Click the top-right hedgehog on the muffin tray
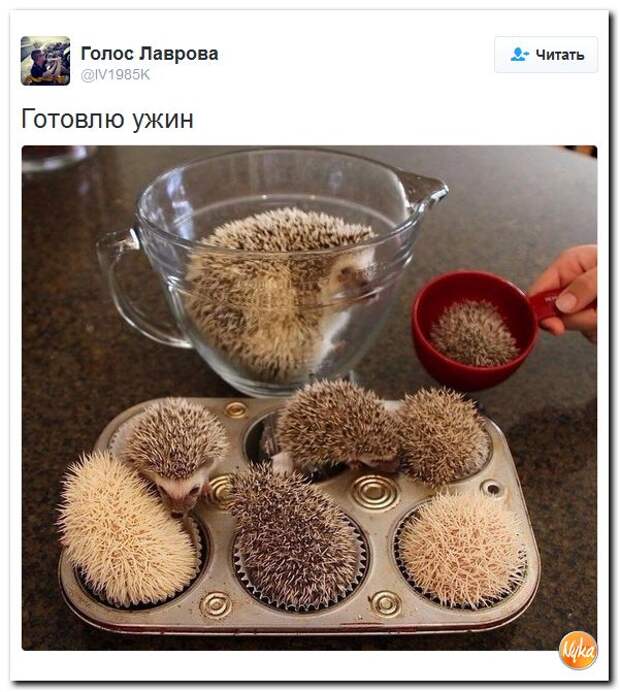 point(443,435)
